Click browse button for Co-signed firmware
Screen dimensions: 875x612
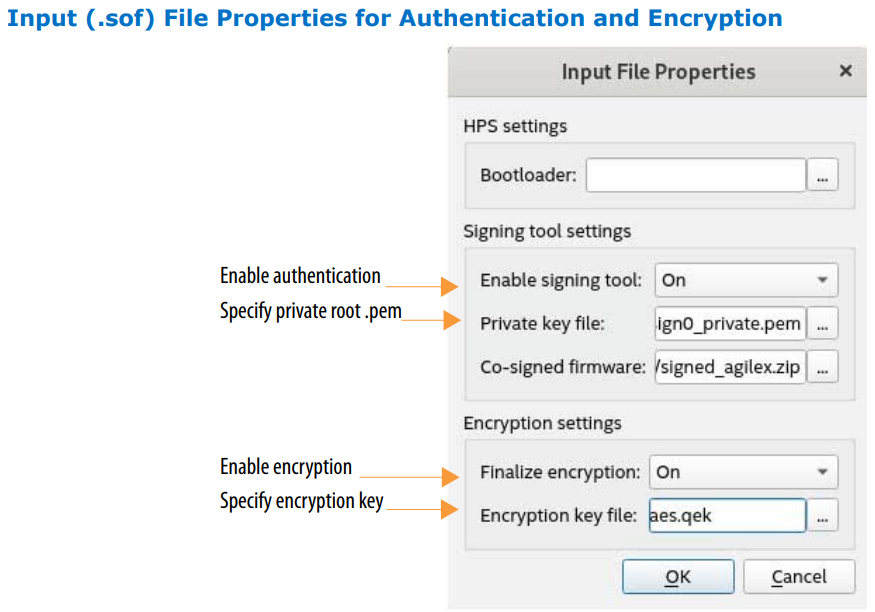(x=822, y=367)
